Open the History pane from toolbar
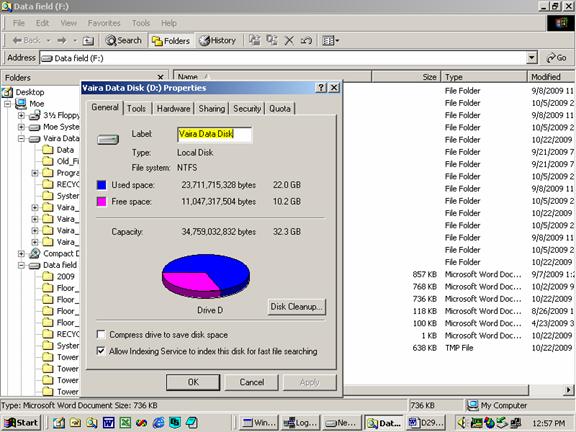This screenshot has width=576, height=432. 218,40
